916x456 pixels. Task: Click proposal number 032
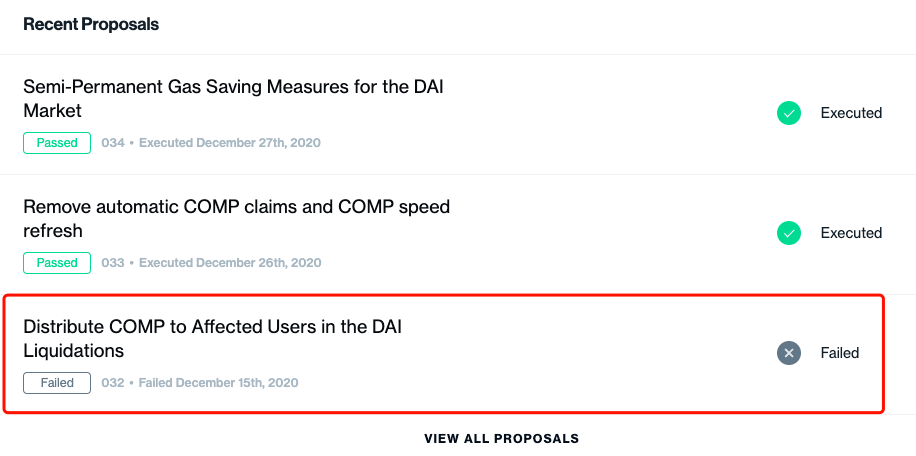113,383
